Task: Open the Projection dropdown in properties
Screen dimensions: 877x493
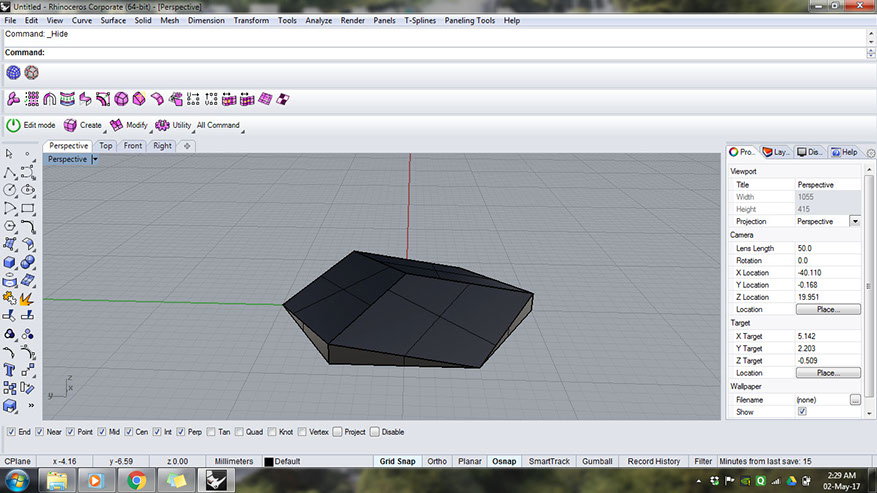Action: (854, 221)
